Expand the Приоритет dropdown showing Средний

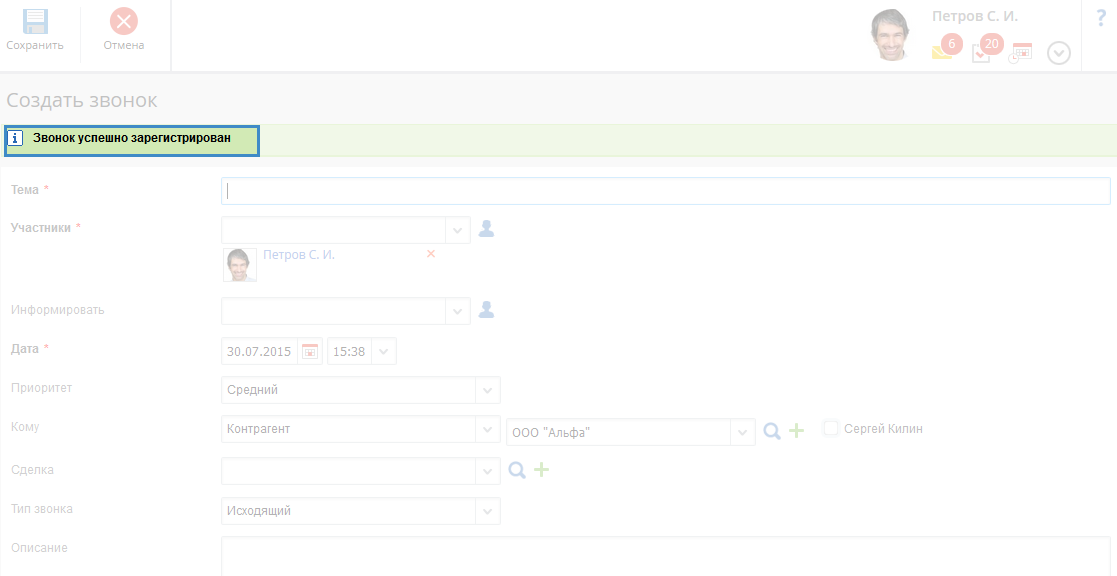[x=487, y=390]
